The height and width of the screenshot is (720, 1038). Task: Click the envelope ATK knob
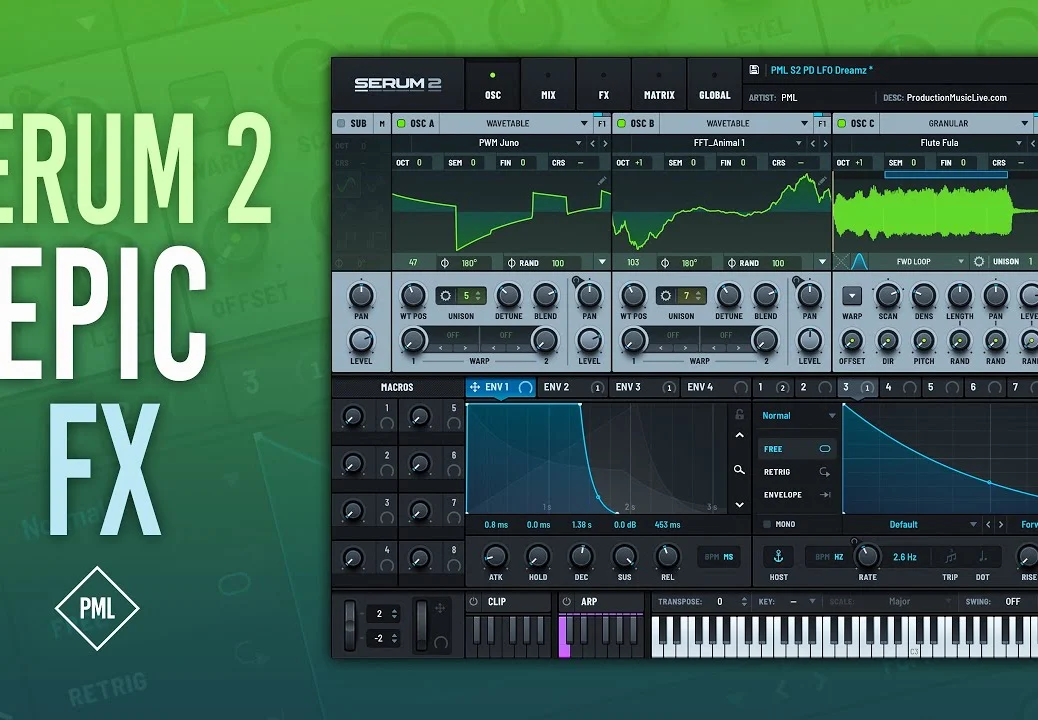click(495, 557)
